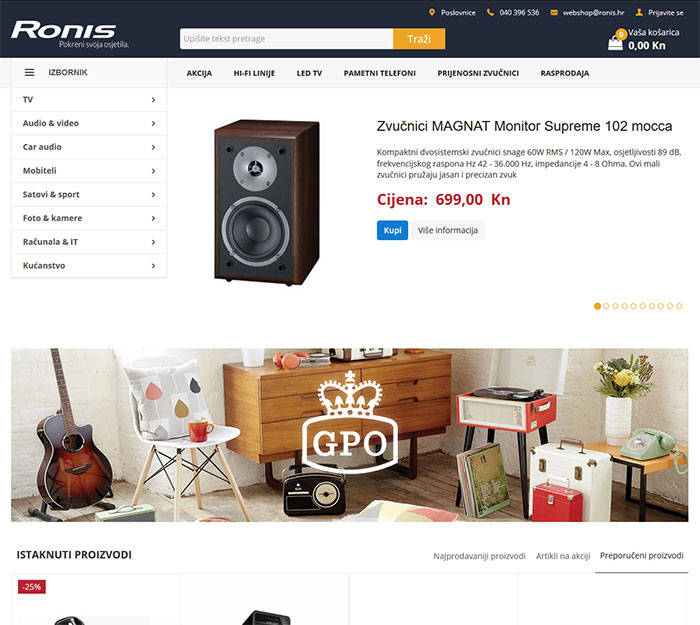Select the first orange carousel dot
This screenshot has height=625, width=700.
pos(597,306)
